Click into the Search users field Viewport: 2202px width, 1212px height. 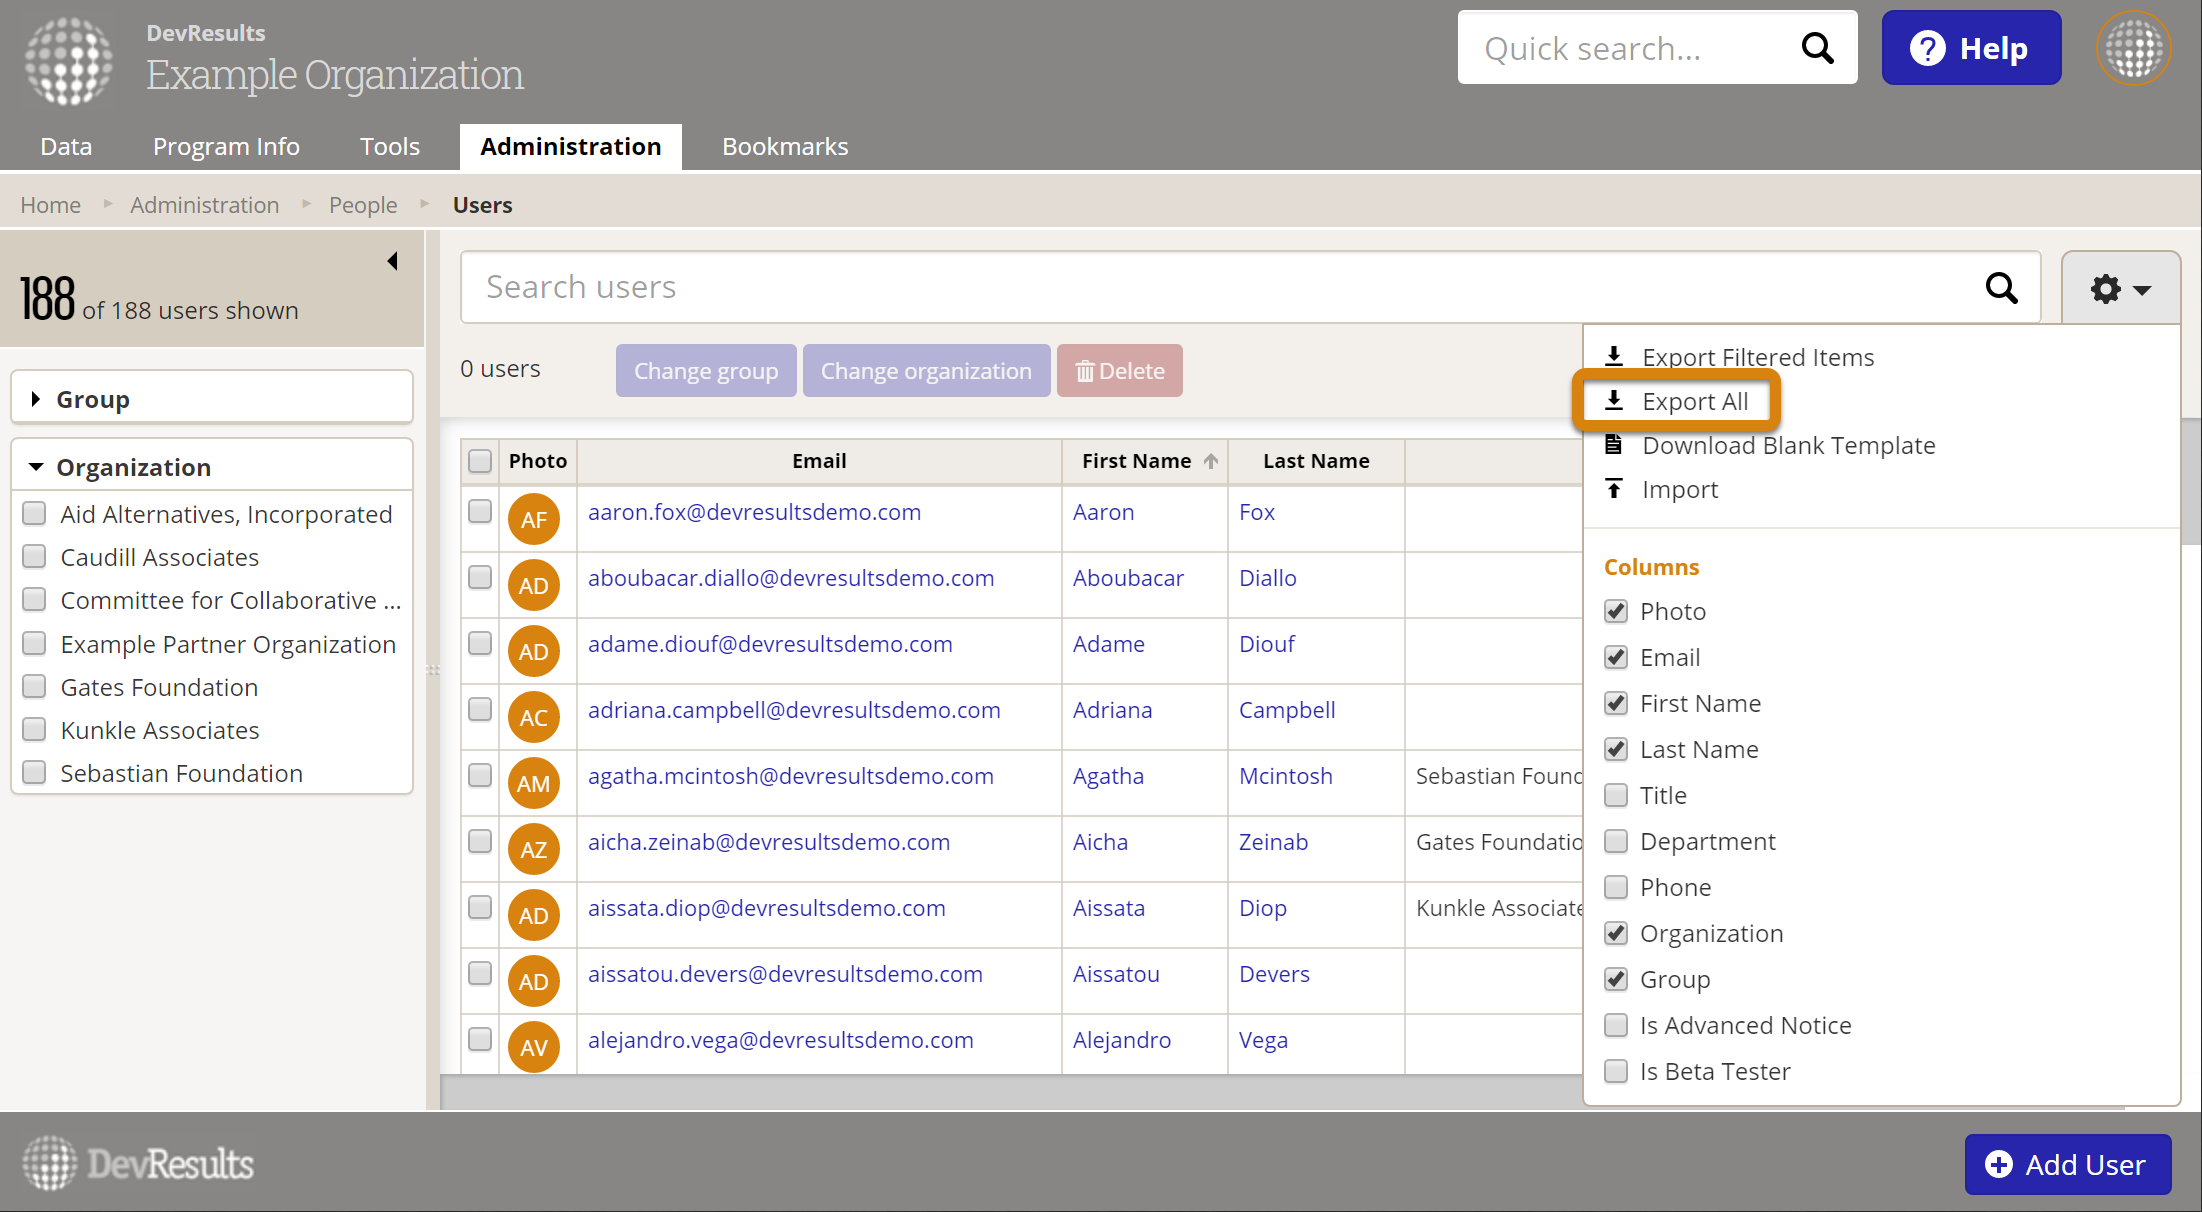click(x=1200, y=288)
